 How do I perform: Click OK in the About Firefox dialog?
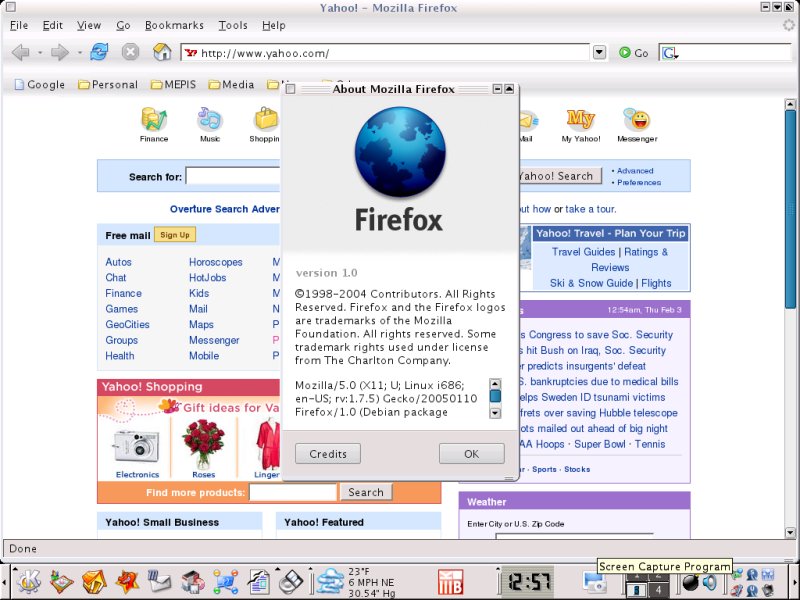coord(471,454)
